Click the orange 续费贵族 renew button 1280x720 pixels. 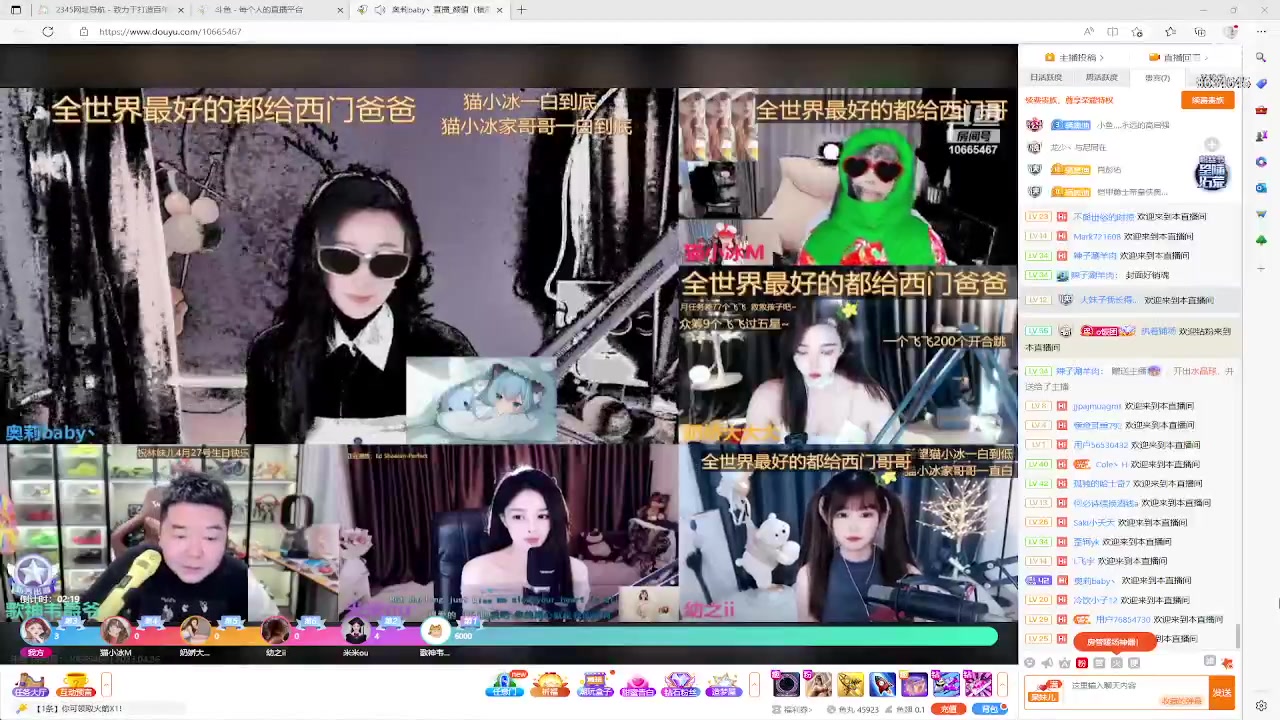(1207, 99)
